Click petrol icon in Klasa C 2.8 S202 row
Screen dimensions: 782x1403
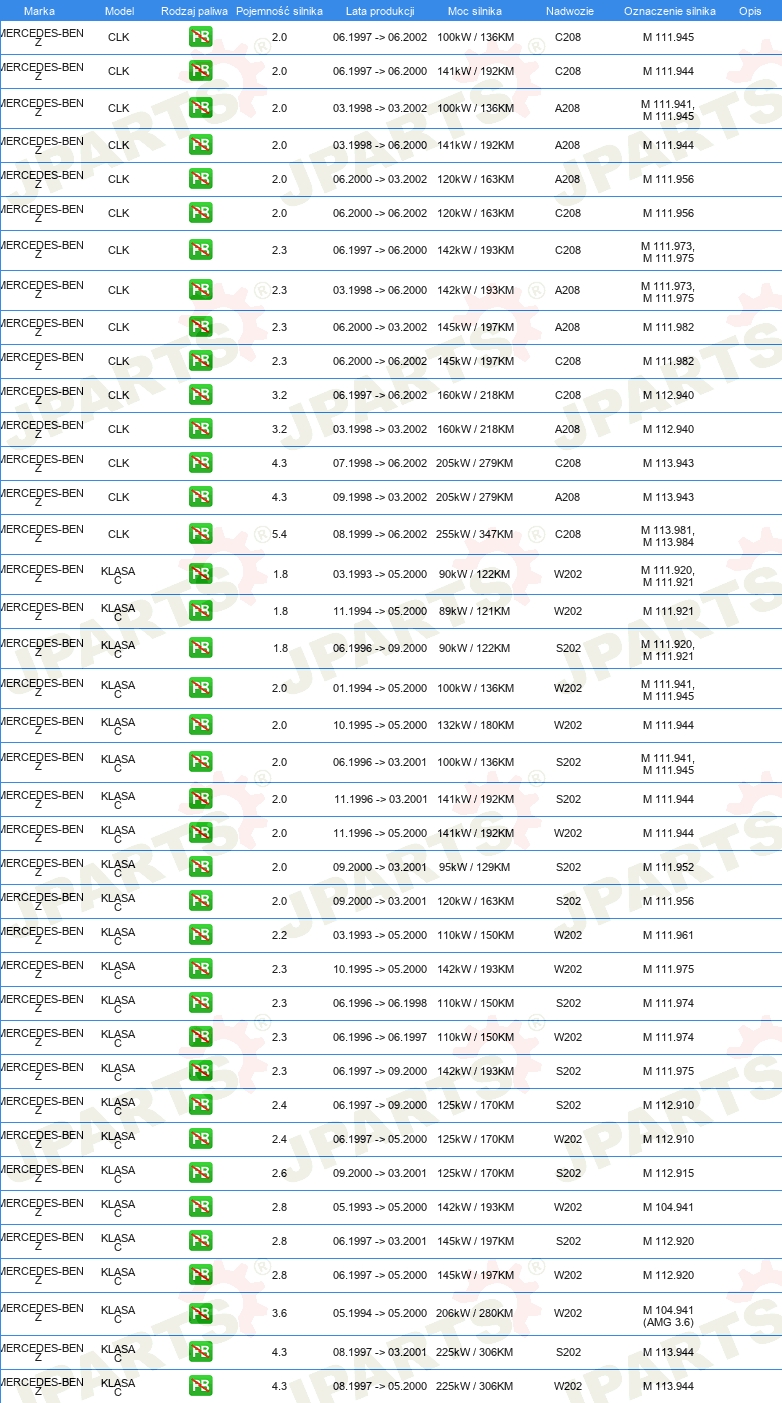click(x=200, y=1241)
